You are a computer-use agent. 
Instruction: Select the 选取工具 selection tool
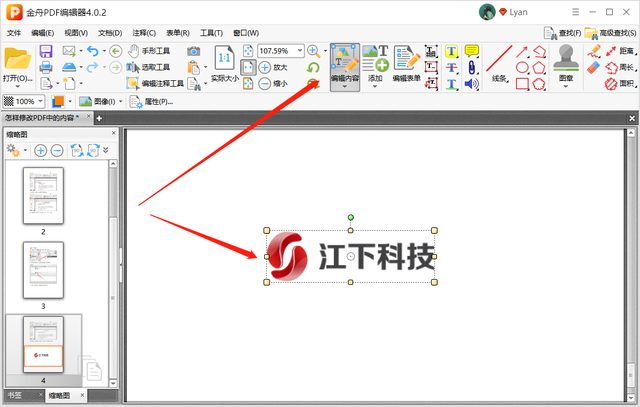pos(148,67)
